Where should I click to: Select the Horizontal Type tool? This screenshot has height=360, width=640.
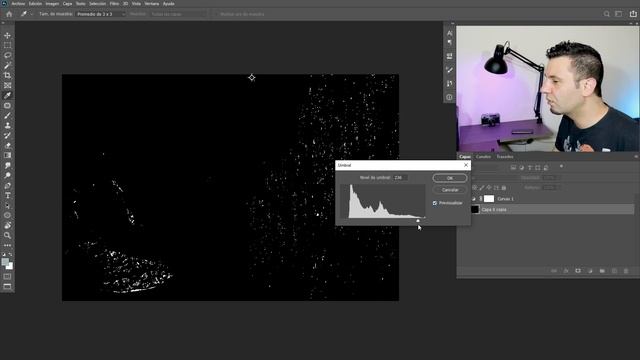7,196
